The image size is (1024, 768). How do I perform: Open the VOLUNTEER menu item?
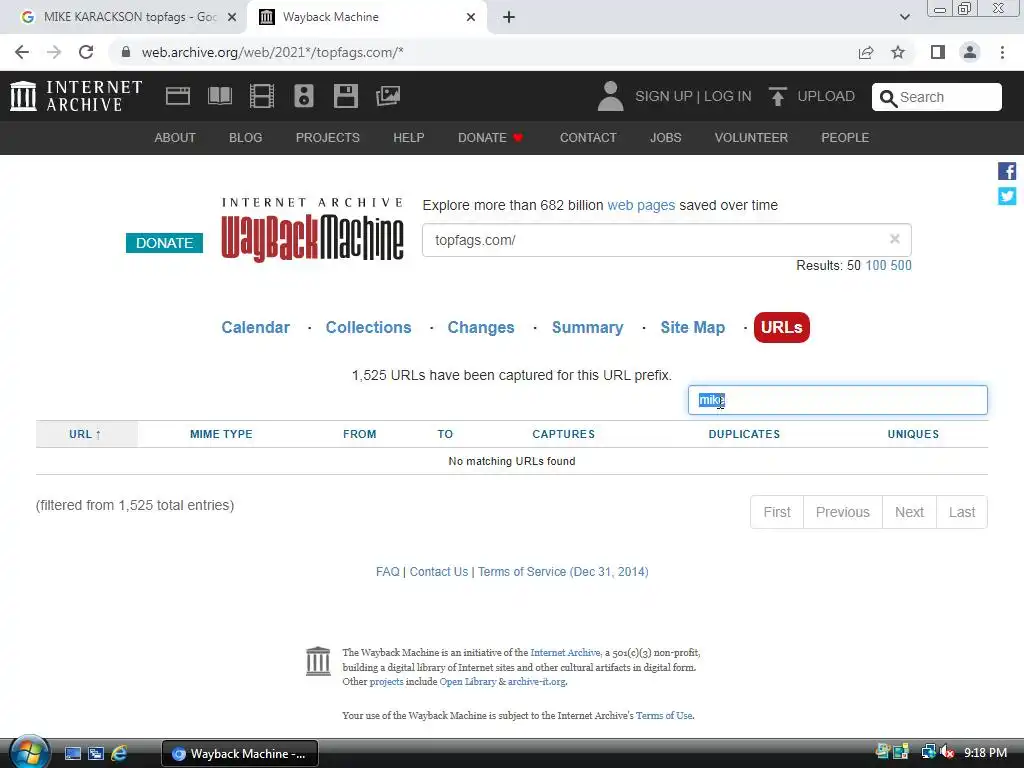[751, 138]
